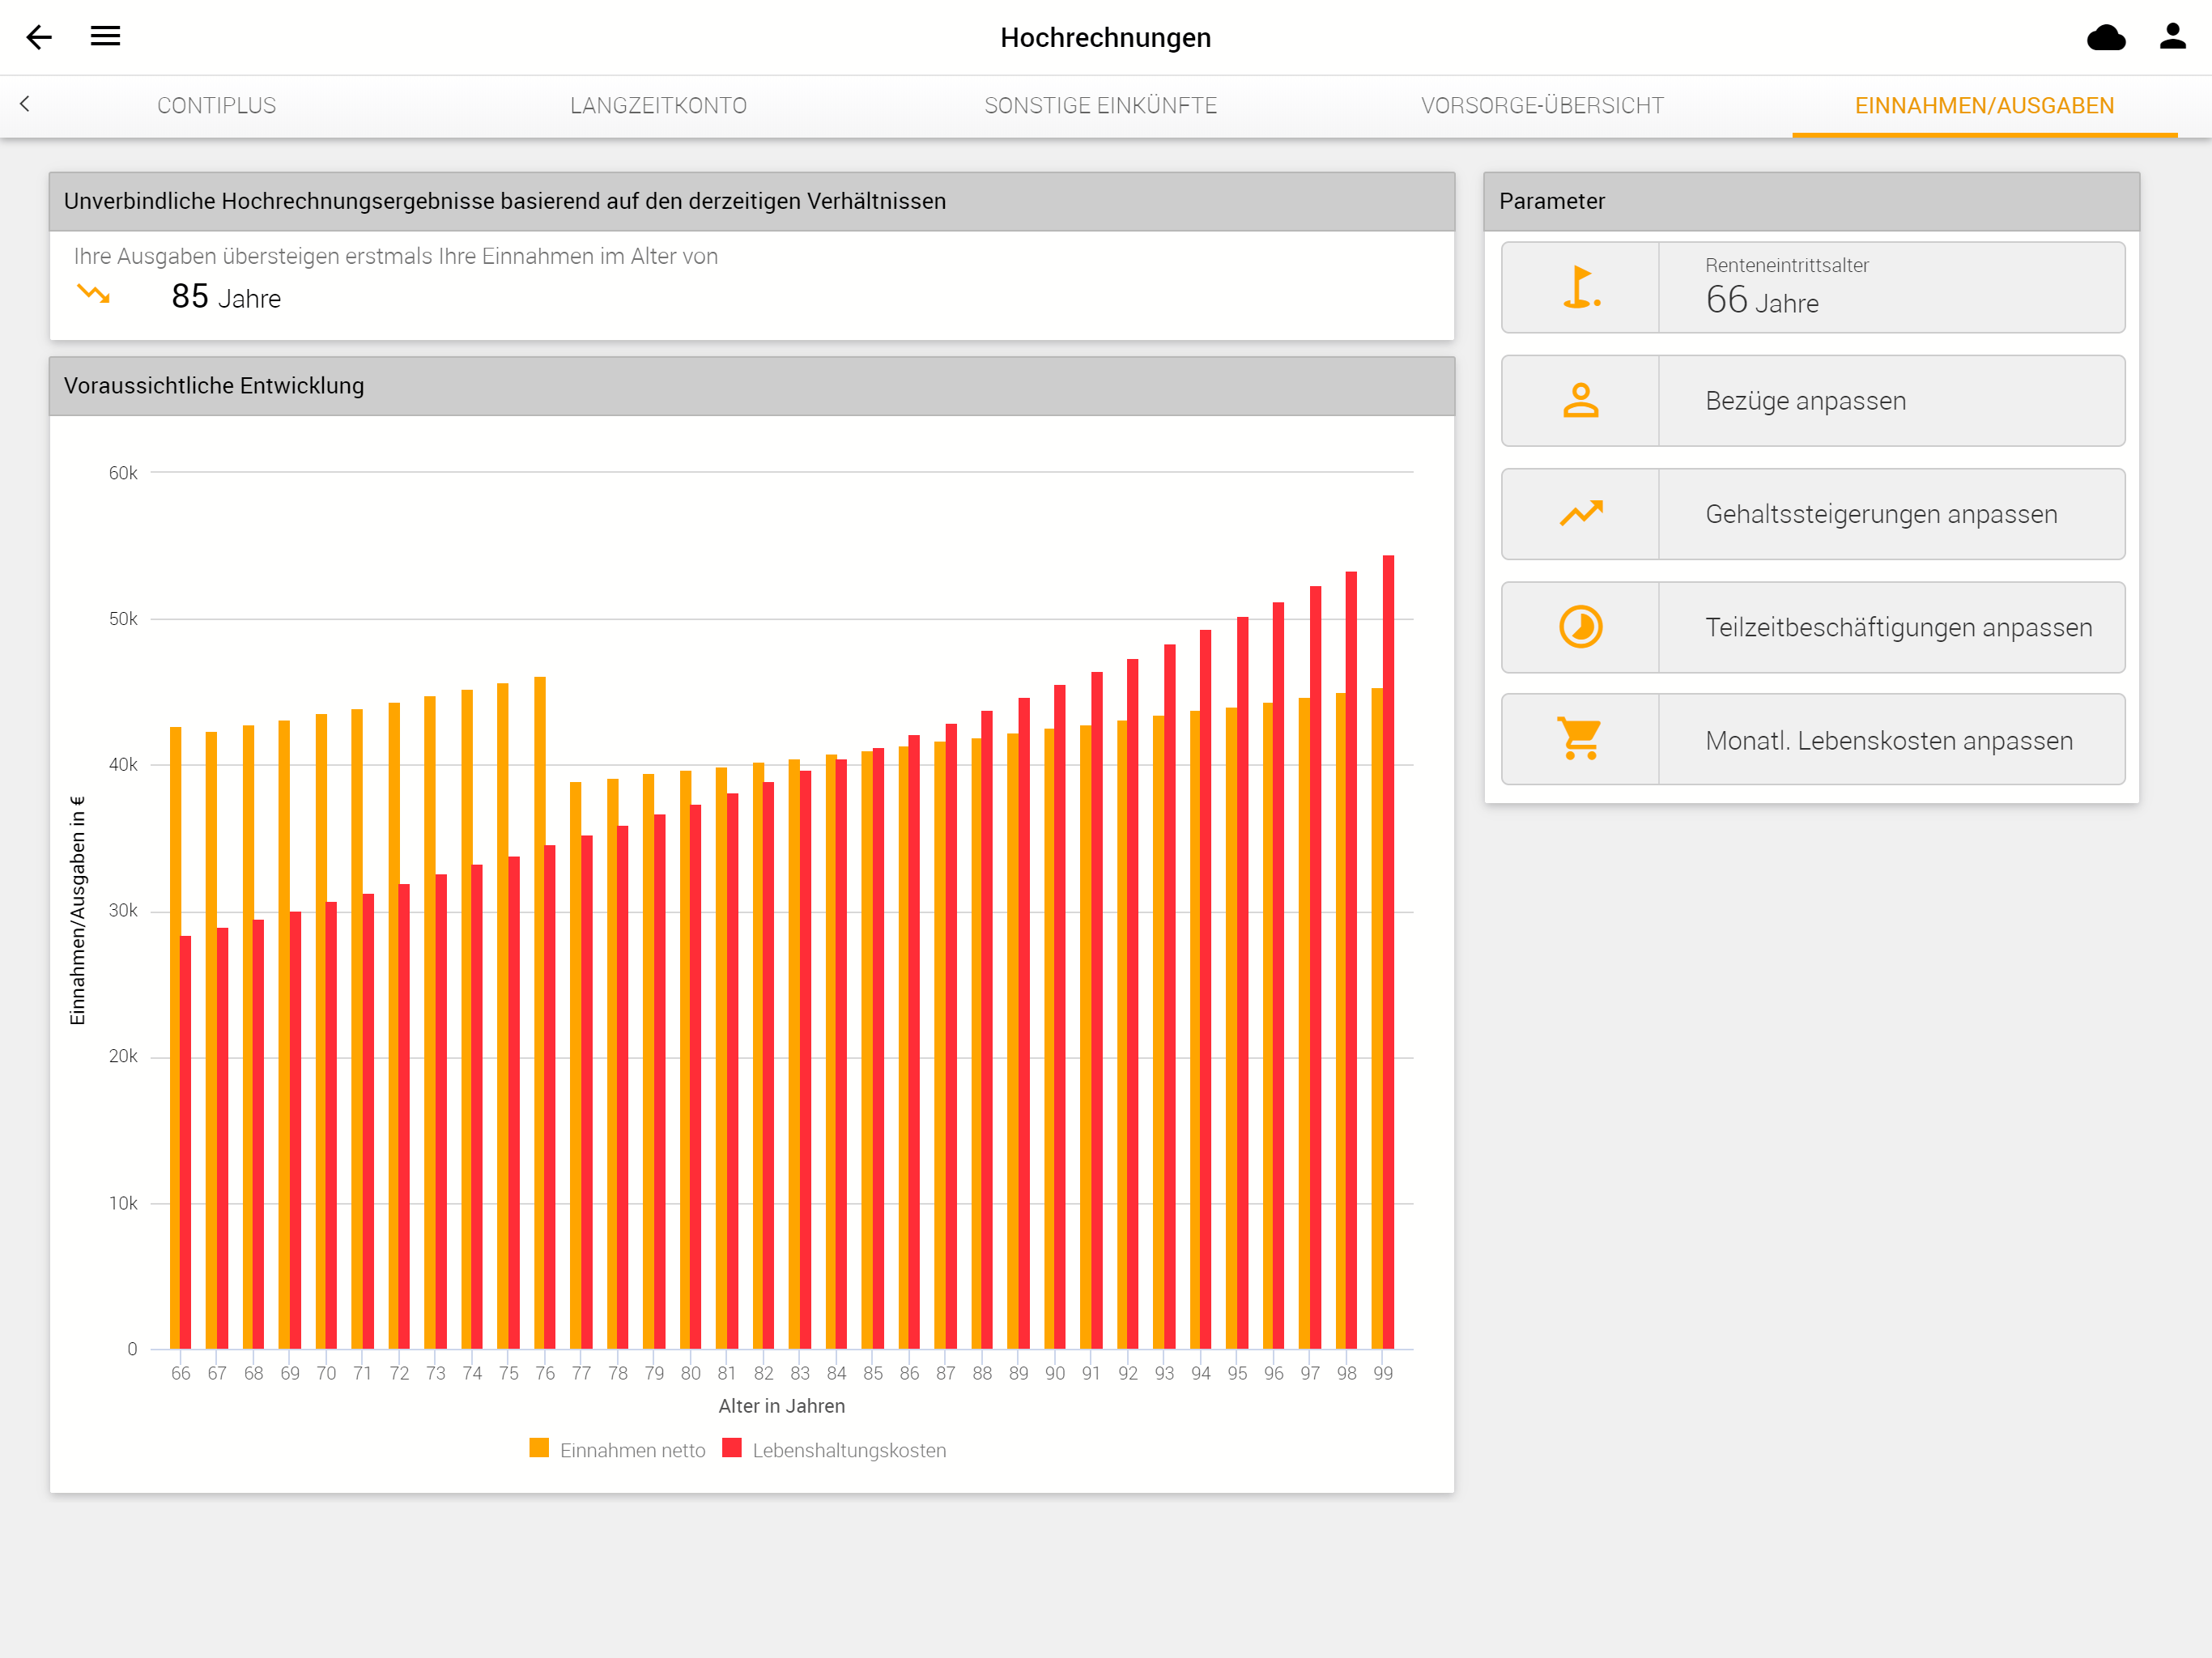The width and height of the screenshot is (2212, 1658).
Task: Open the Renteneintrittsalter 66 Jahre setting
Action: [x=1813, y=287]
